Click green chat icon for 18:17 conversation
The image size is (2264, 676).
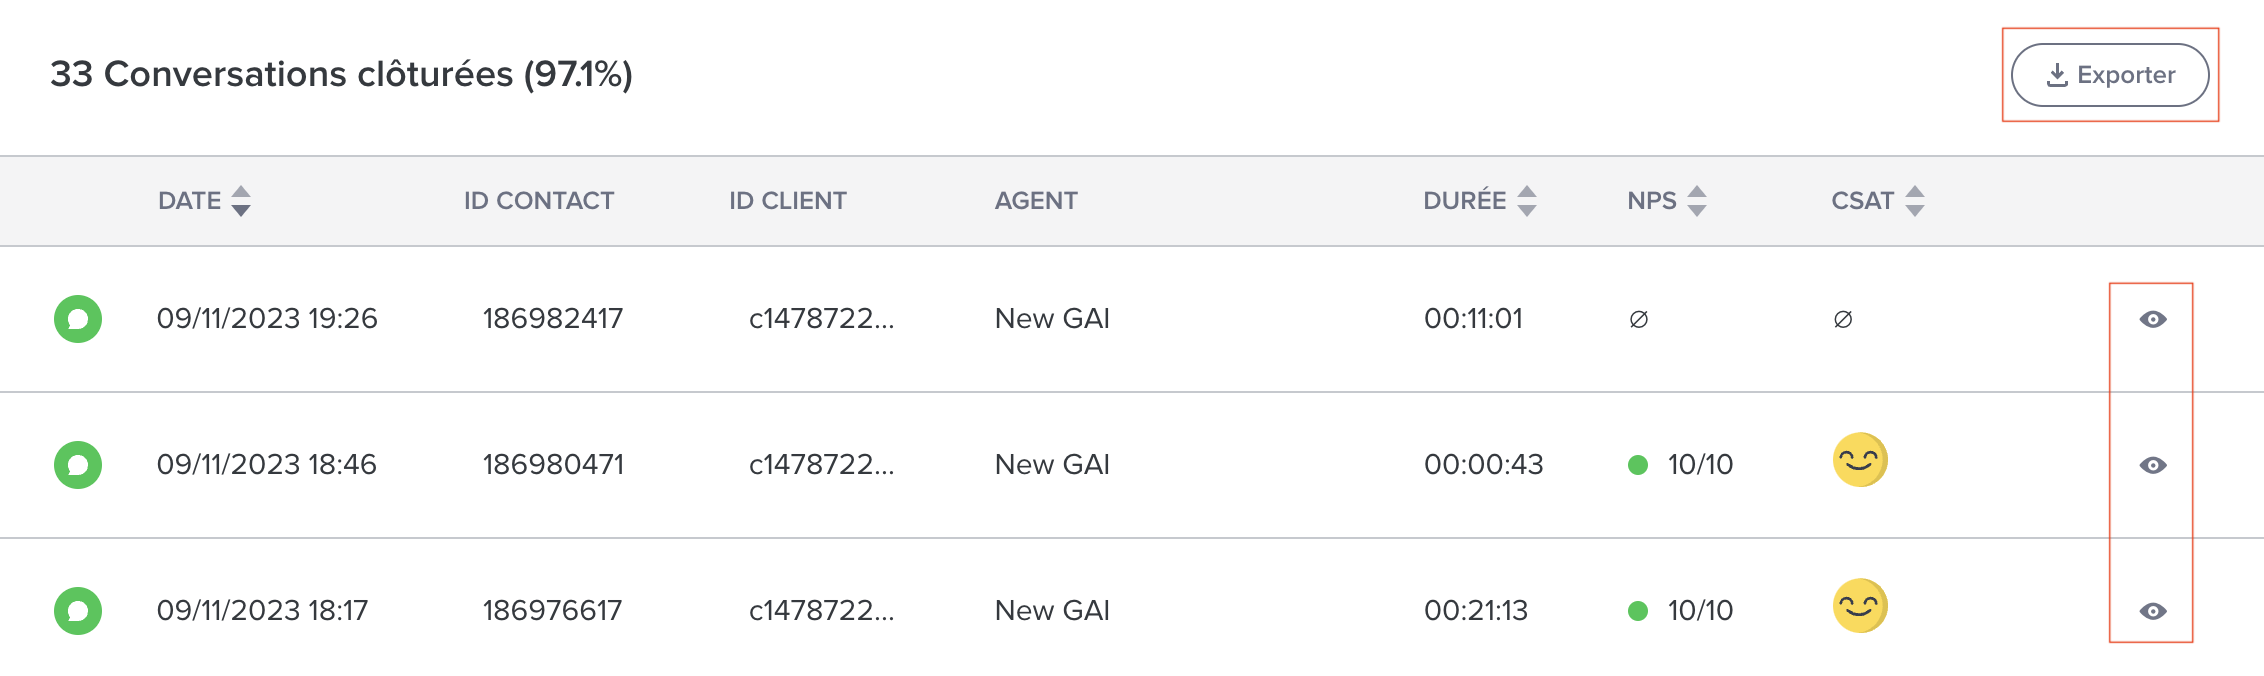tap(78, 611)
